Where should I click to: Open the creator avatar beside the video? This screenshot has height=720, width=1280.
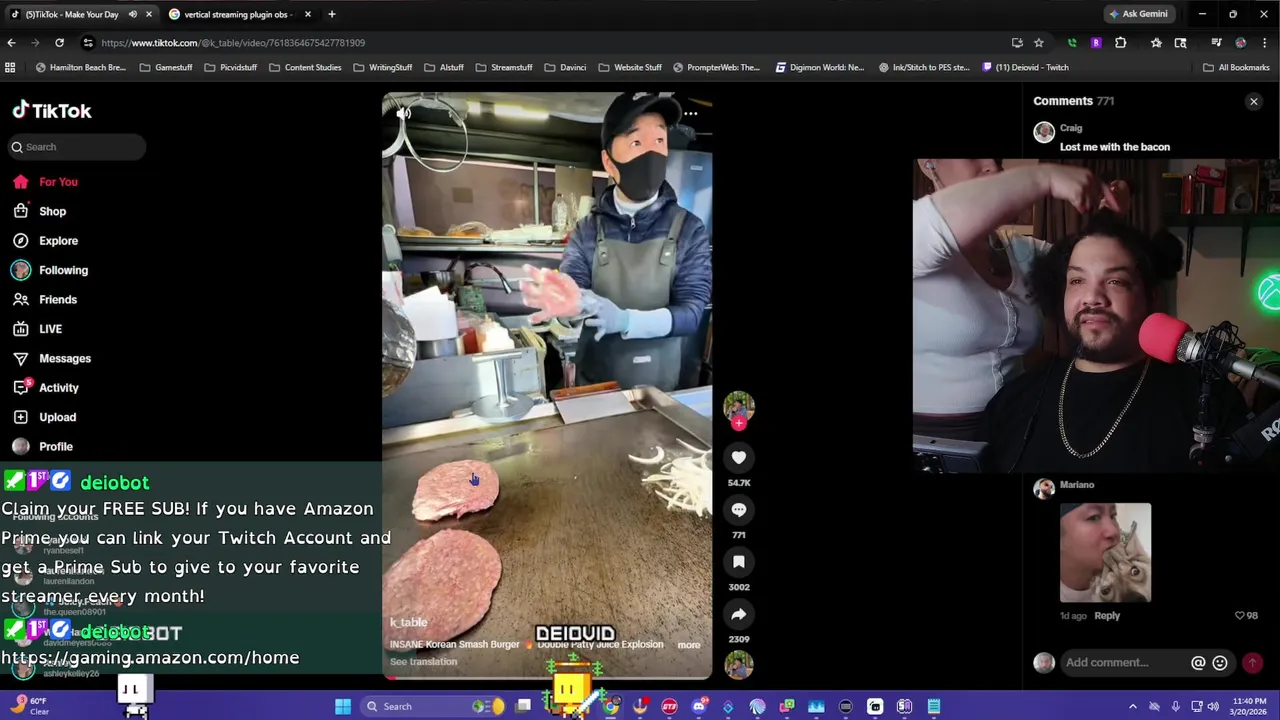click(x=739, y=405)
